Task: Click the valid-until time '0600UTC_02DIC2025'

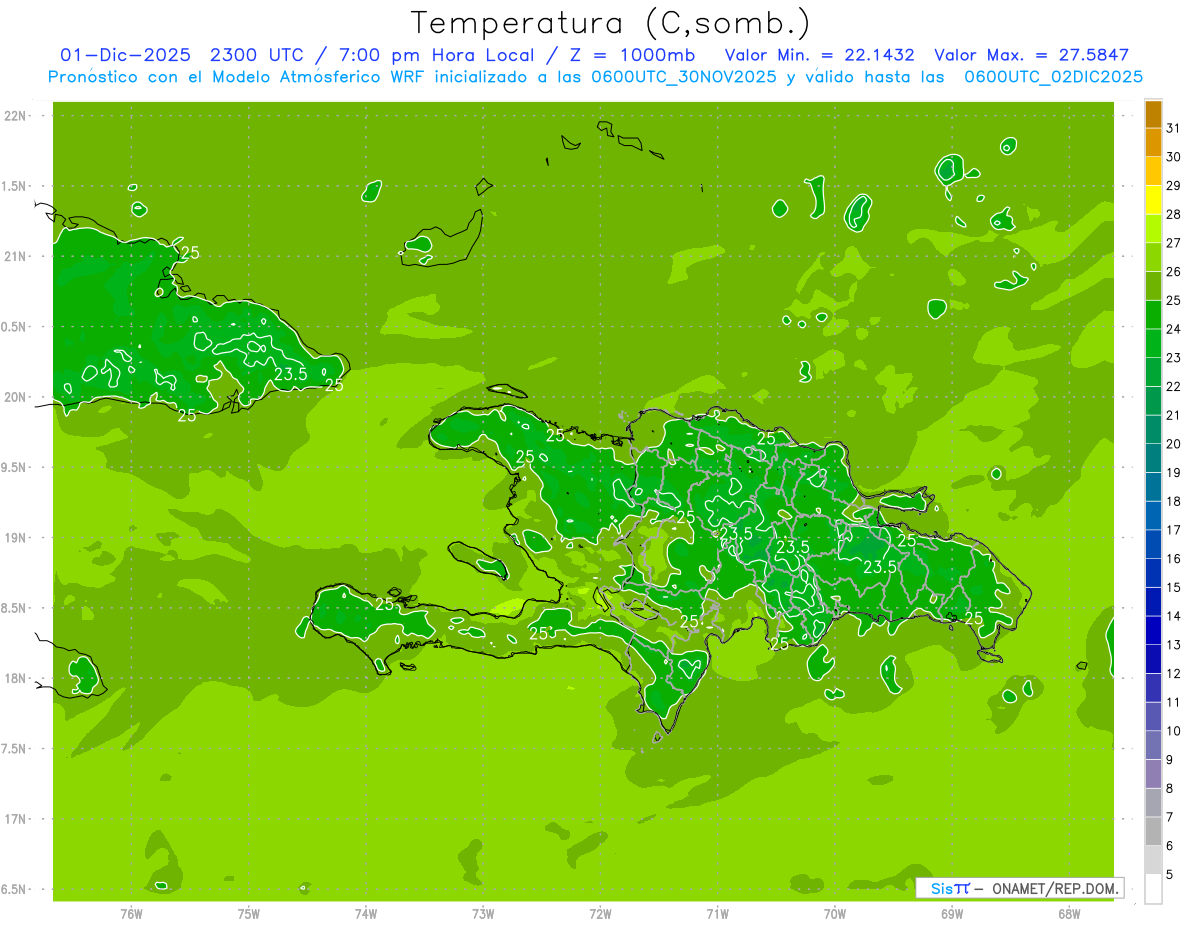Action: click(x=1053, y=77)
